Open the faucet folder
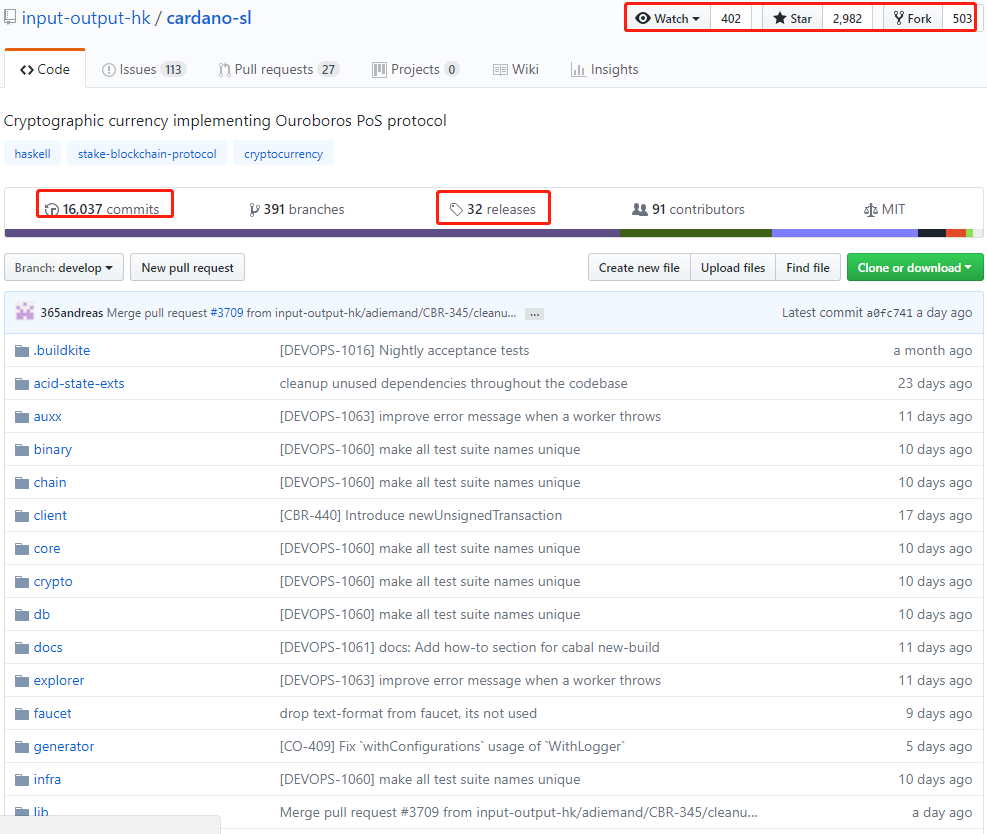987x834 pixels. pyautogui.click(x=52, y=714)
